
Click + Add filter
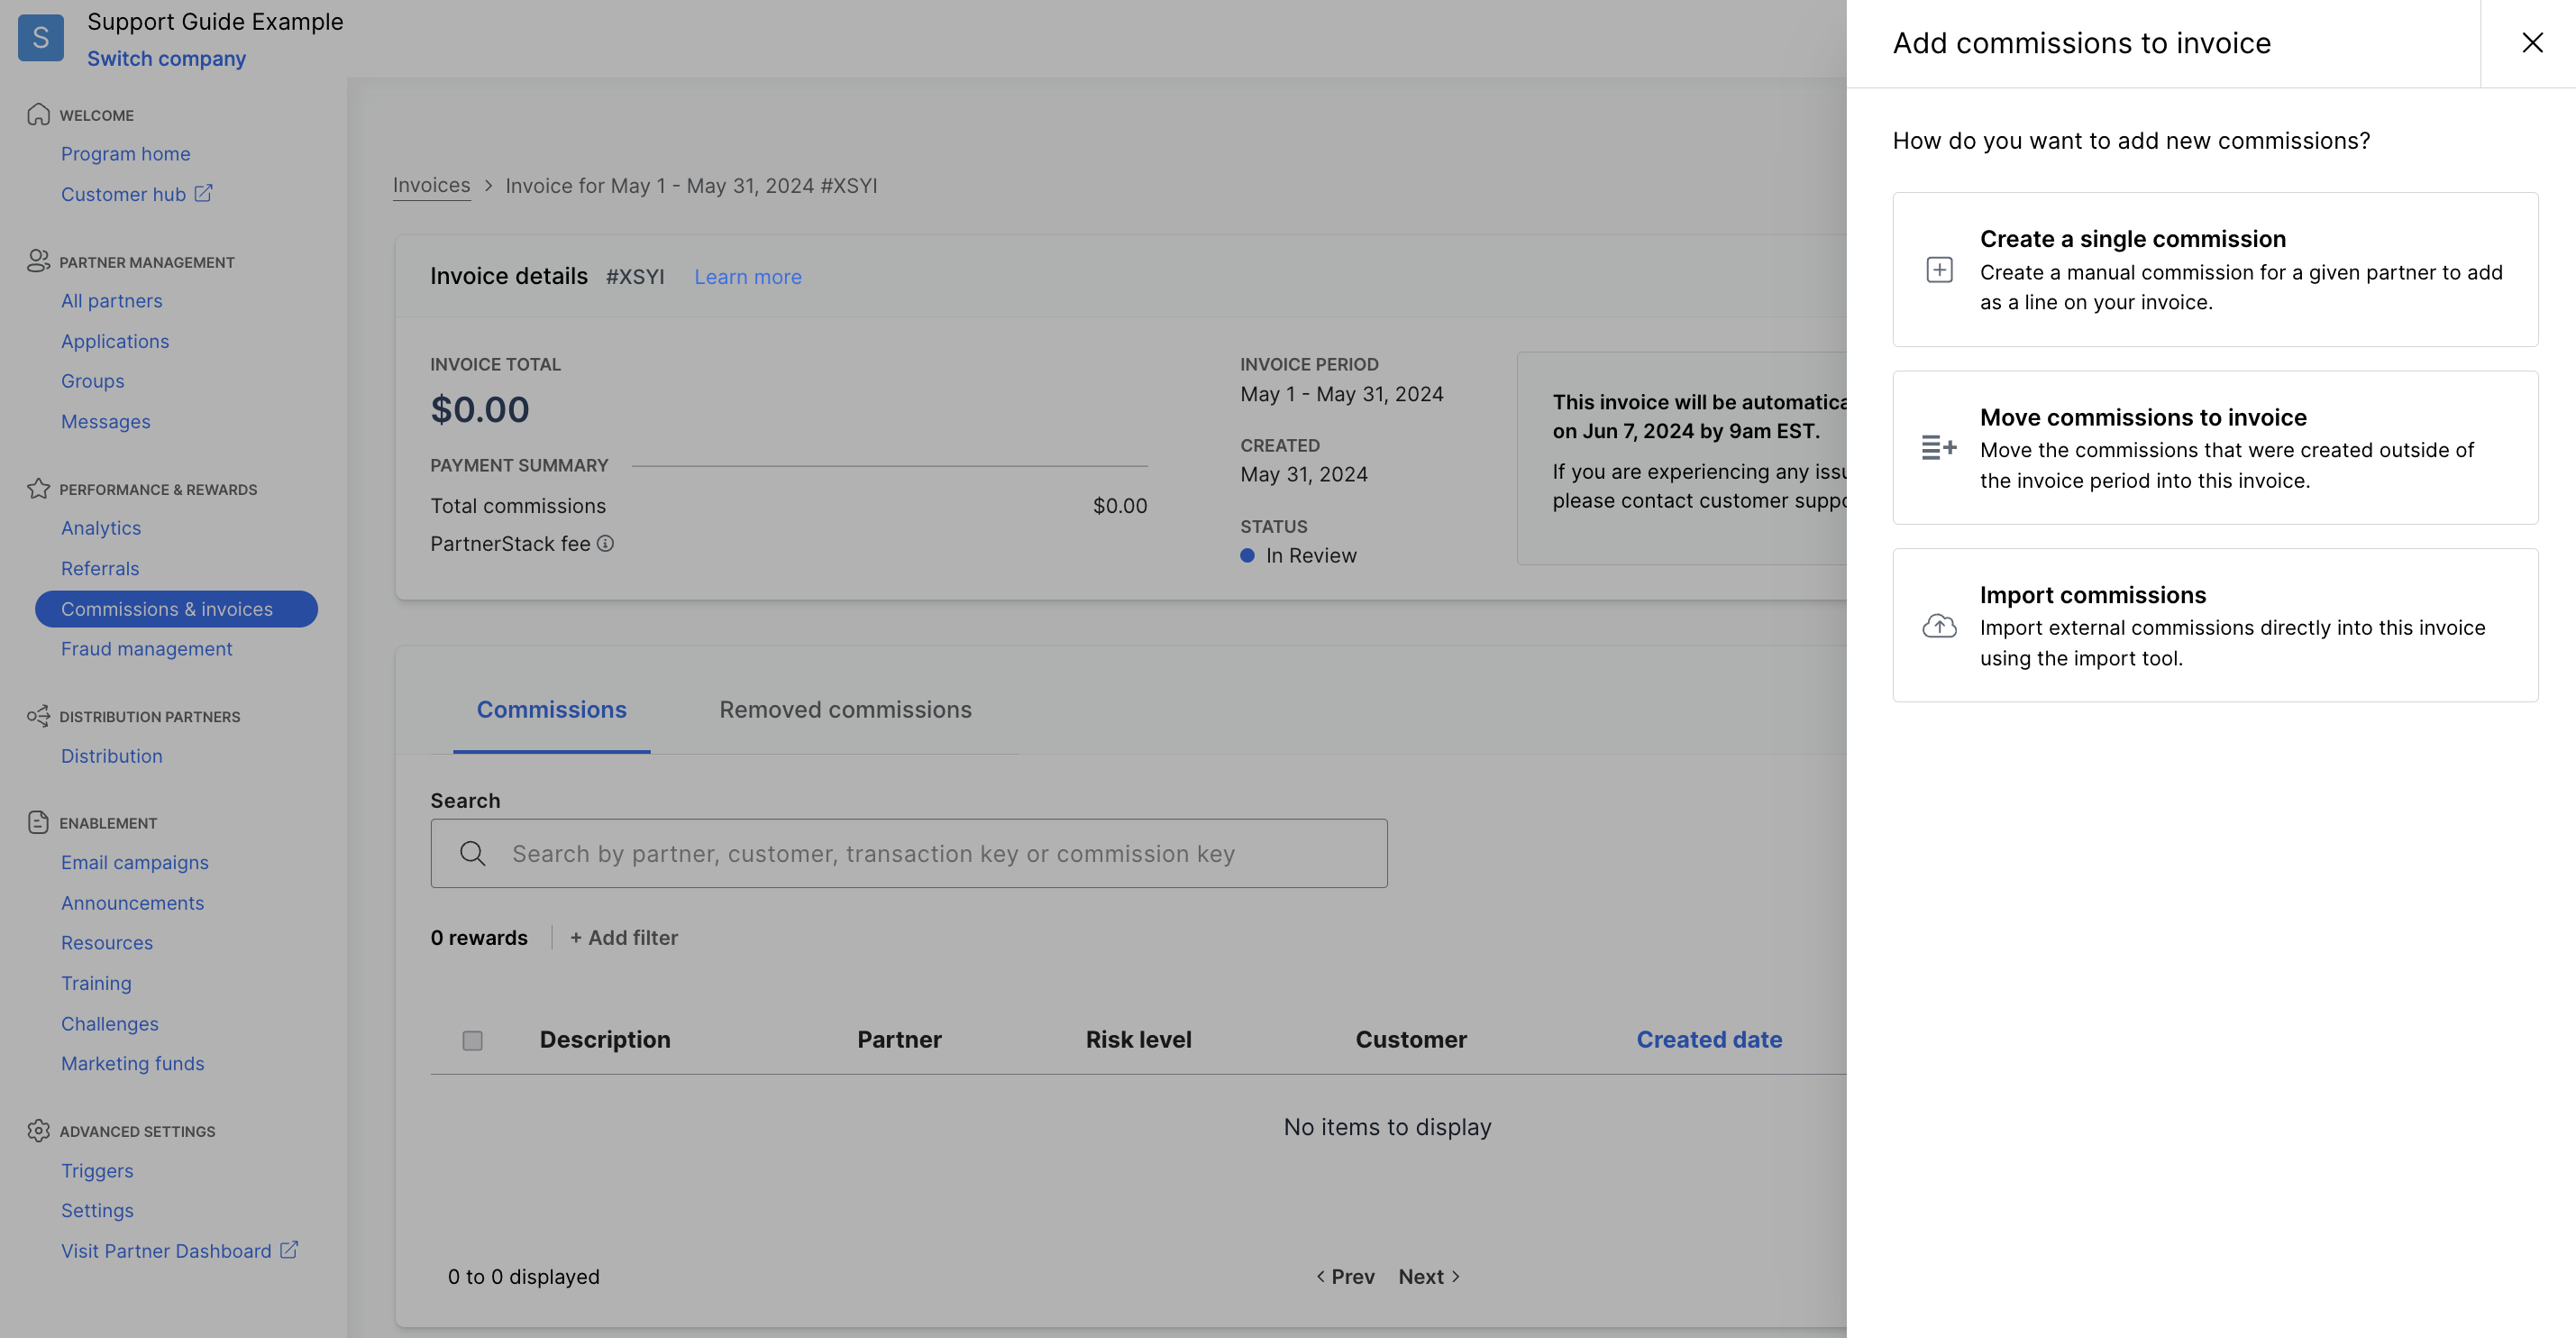[623, 938]
